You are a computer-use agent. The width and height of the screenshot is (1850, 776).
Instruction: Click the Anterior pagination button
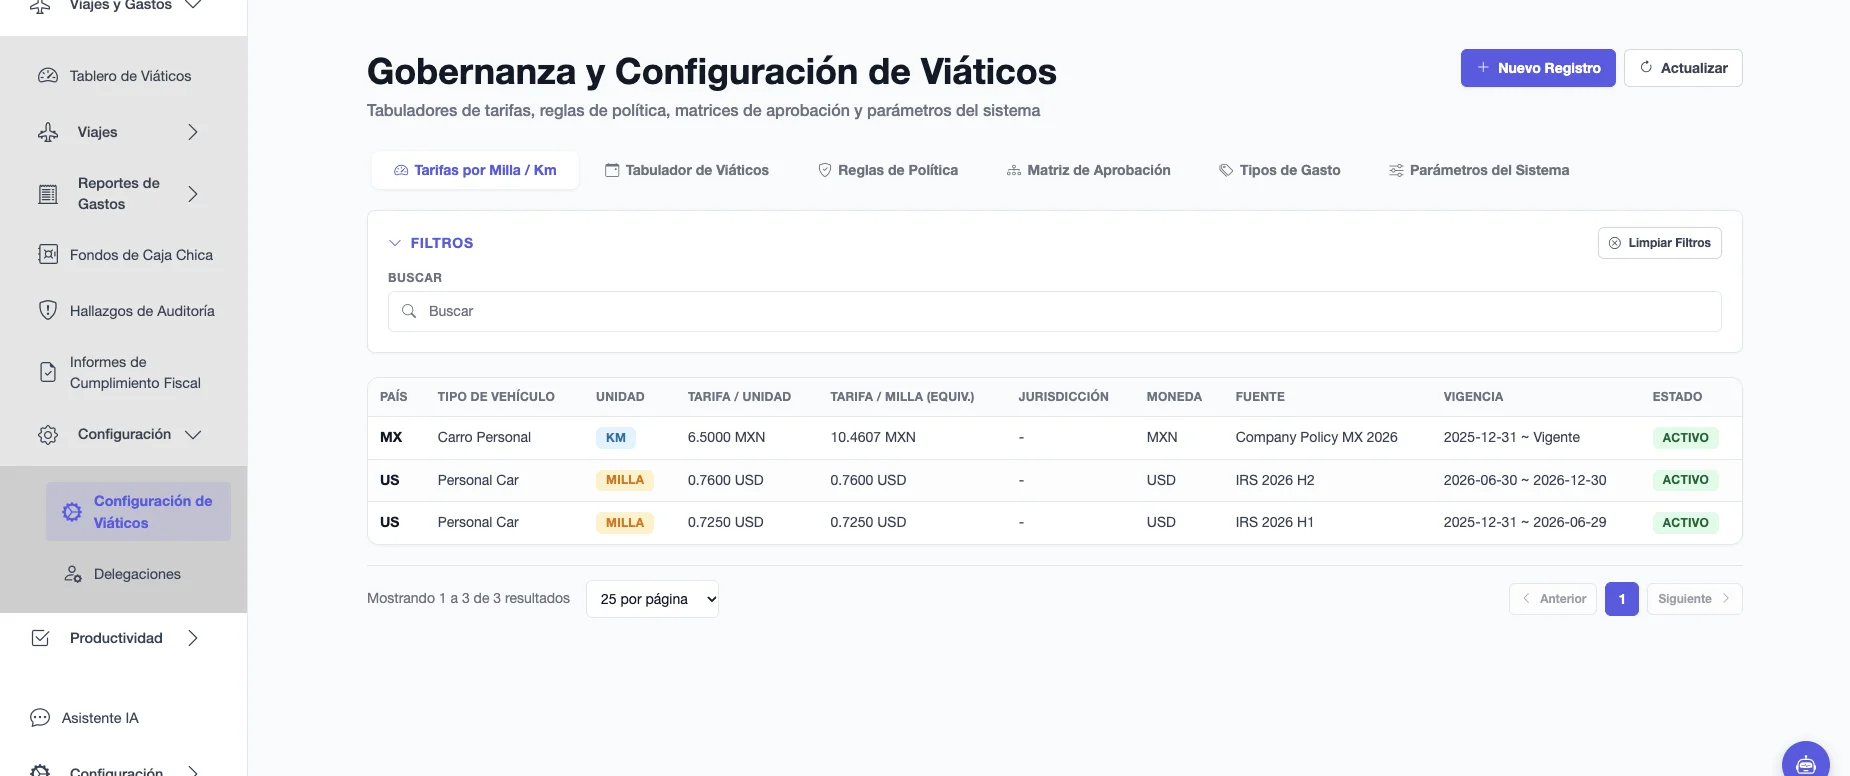pos(1553,599)
